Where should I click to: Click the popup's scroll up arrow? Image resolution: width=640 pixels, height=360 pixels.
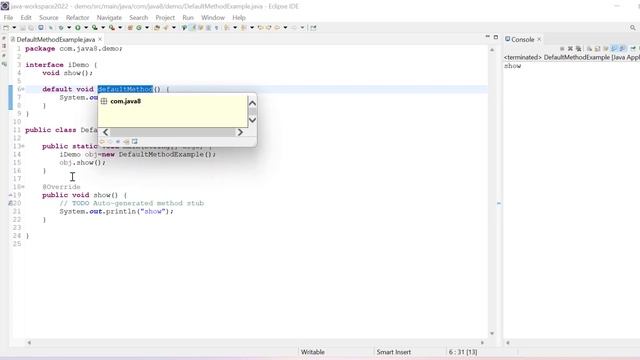(252, 103)
